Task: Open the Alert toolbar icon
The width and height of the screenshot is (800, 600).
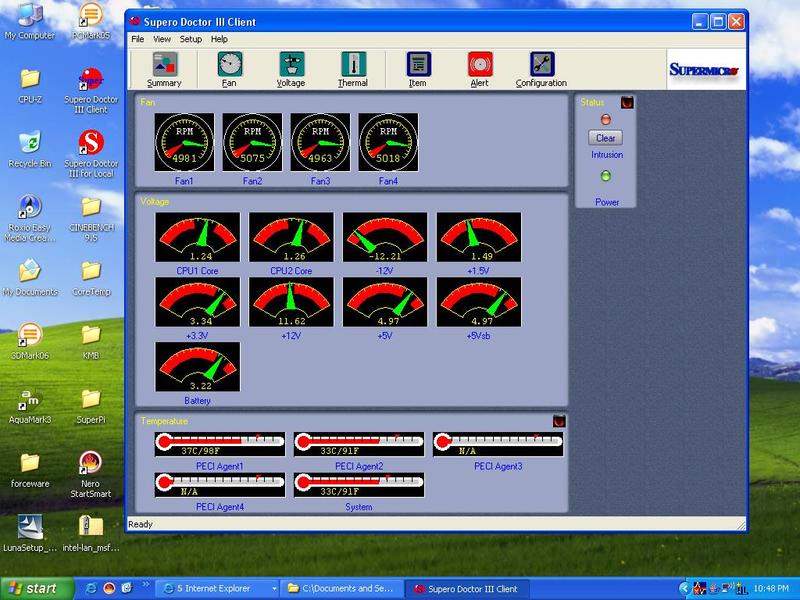Action: [x=480, y=69]
